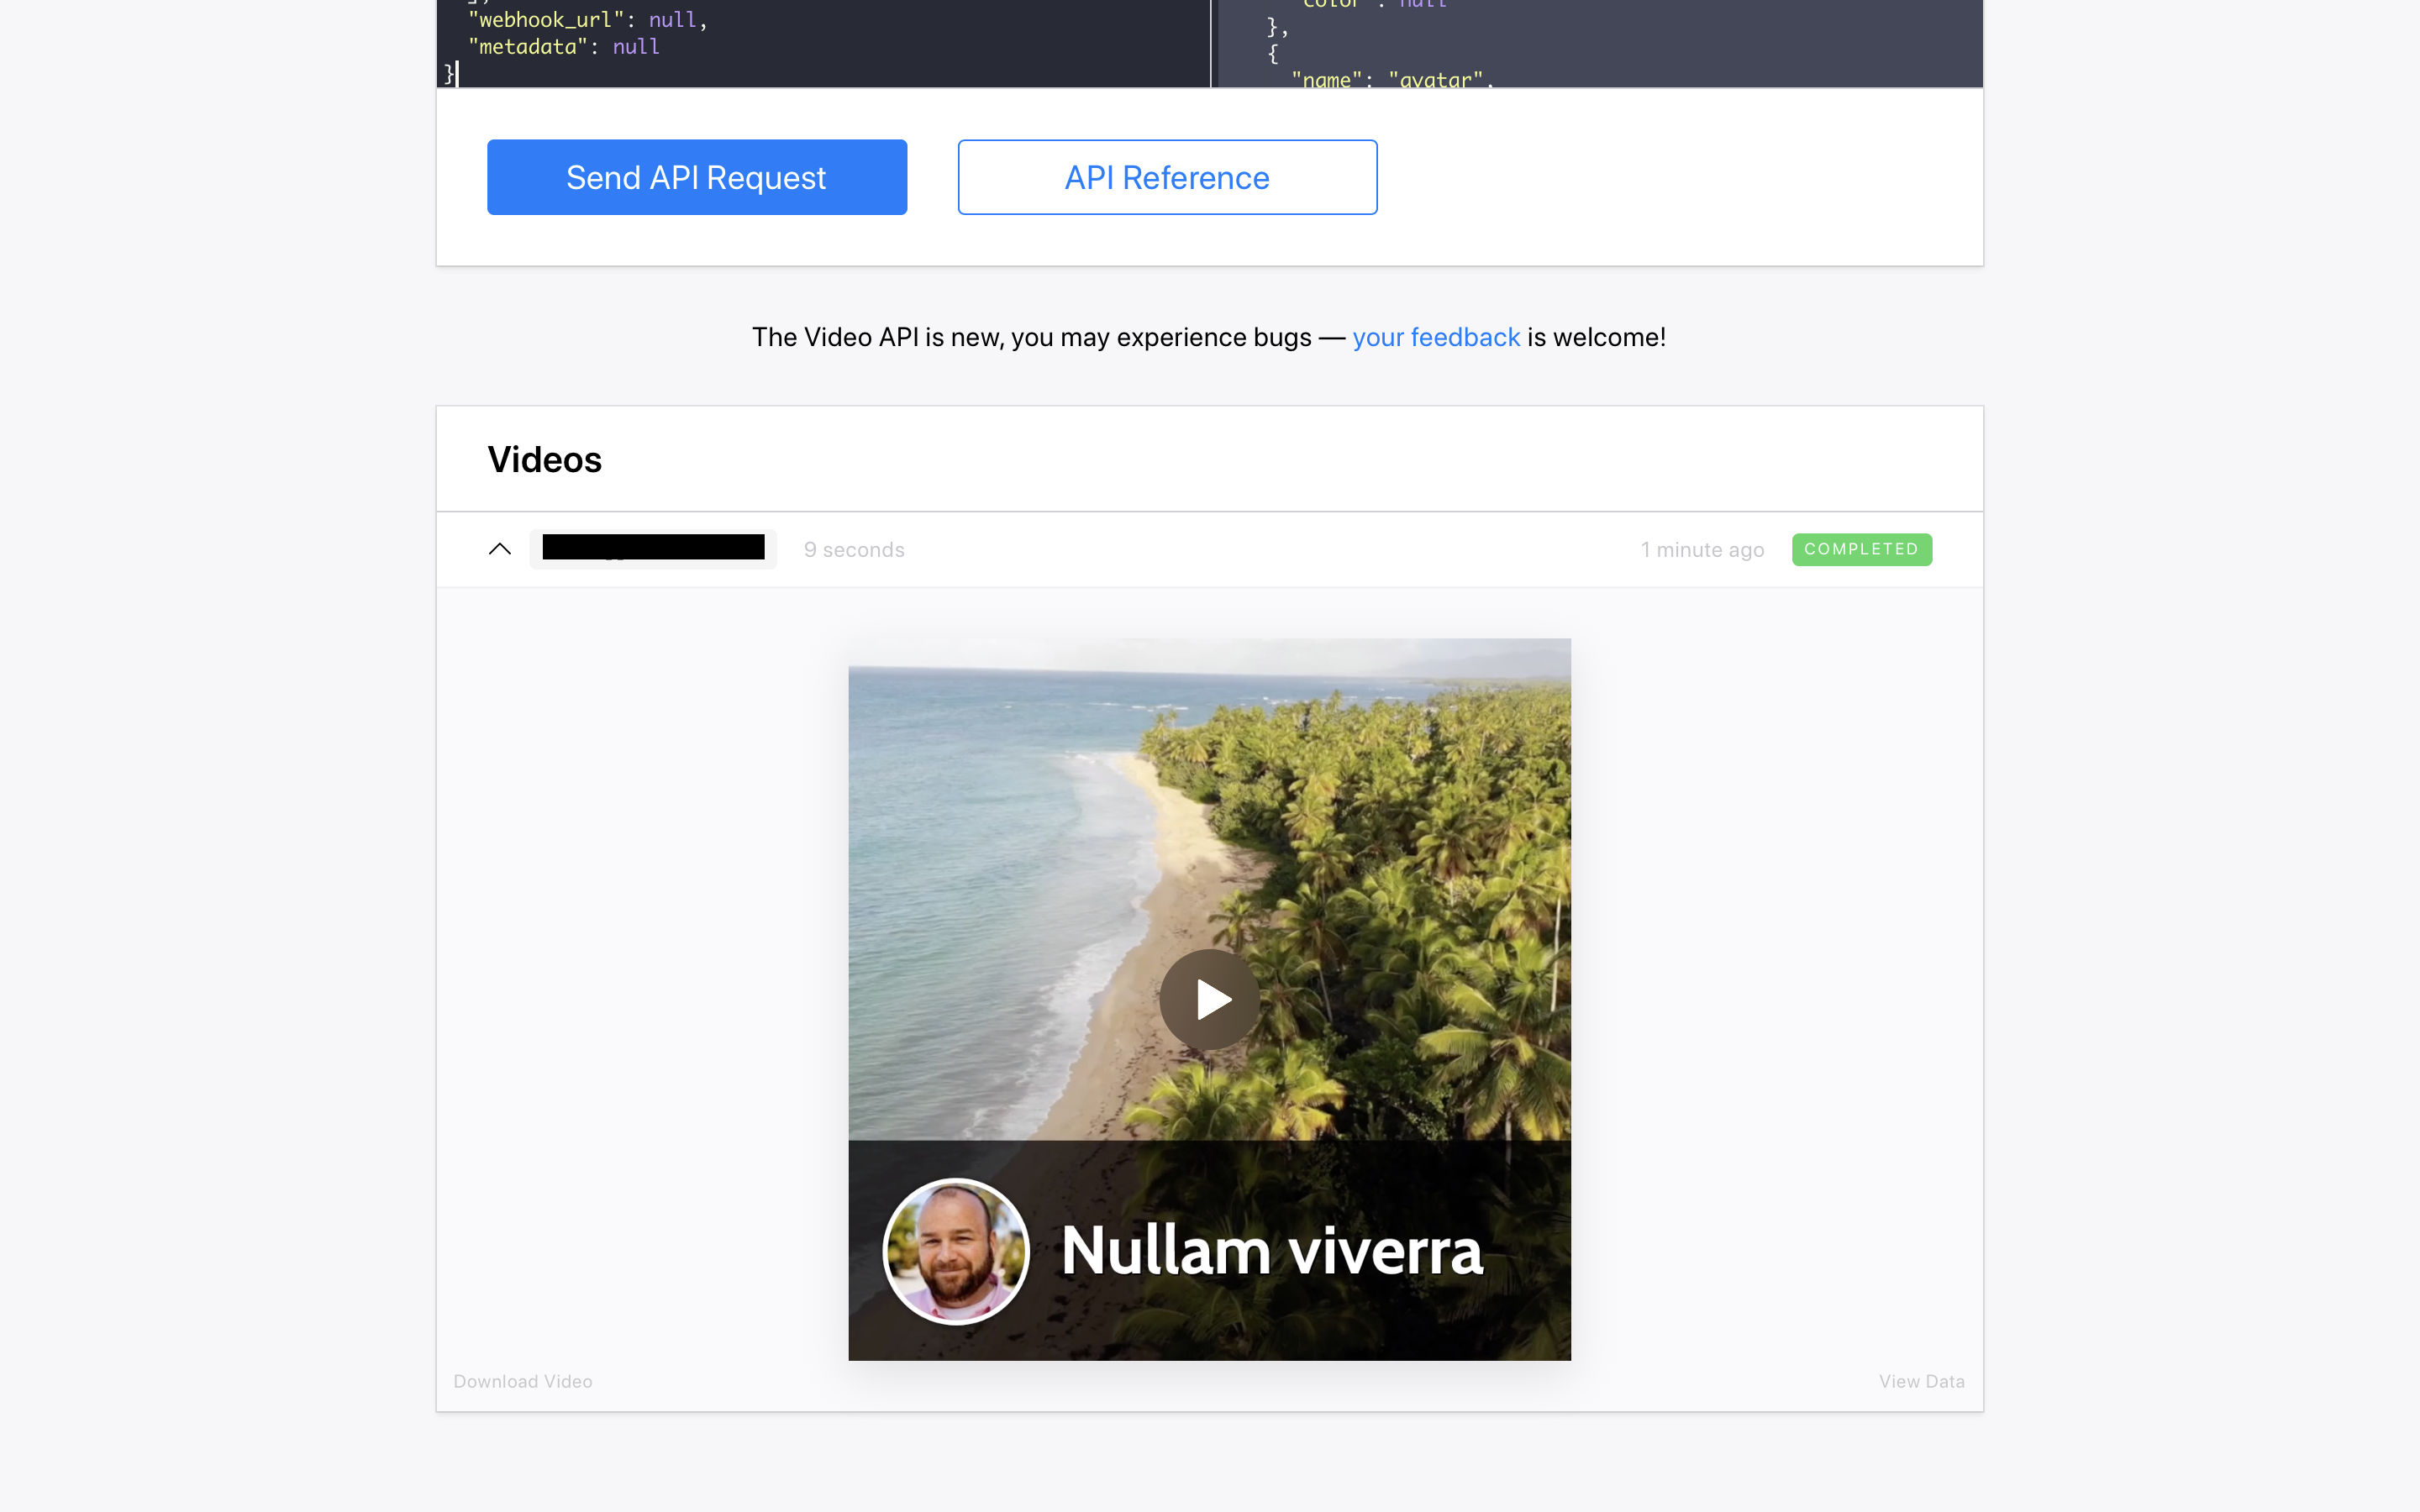Click the avatar photo in the video
This screenshot has height=1512, width=2420.
(956, 1251)
